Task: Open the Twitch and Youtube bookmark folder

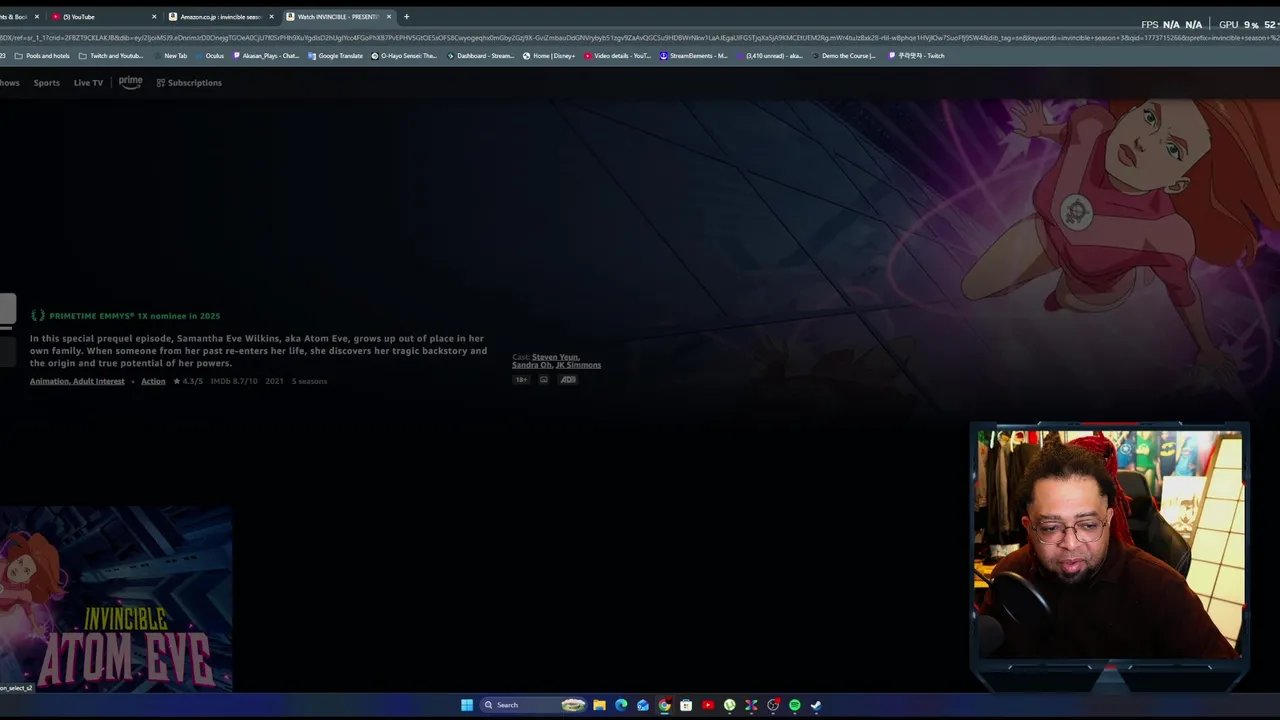Action: coord(111,56)
